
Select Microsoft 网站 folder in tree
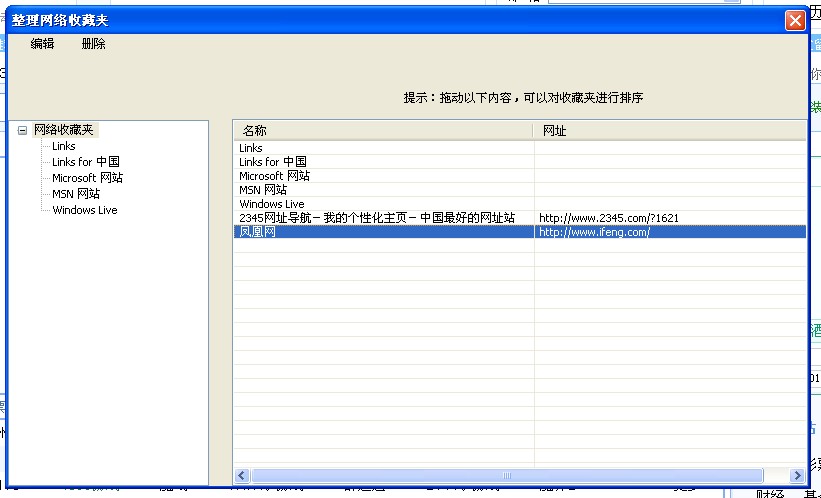tap(87, 178)
